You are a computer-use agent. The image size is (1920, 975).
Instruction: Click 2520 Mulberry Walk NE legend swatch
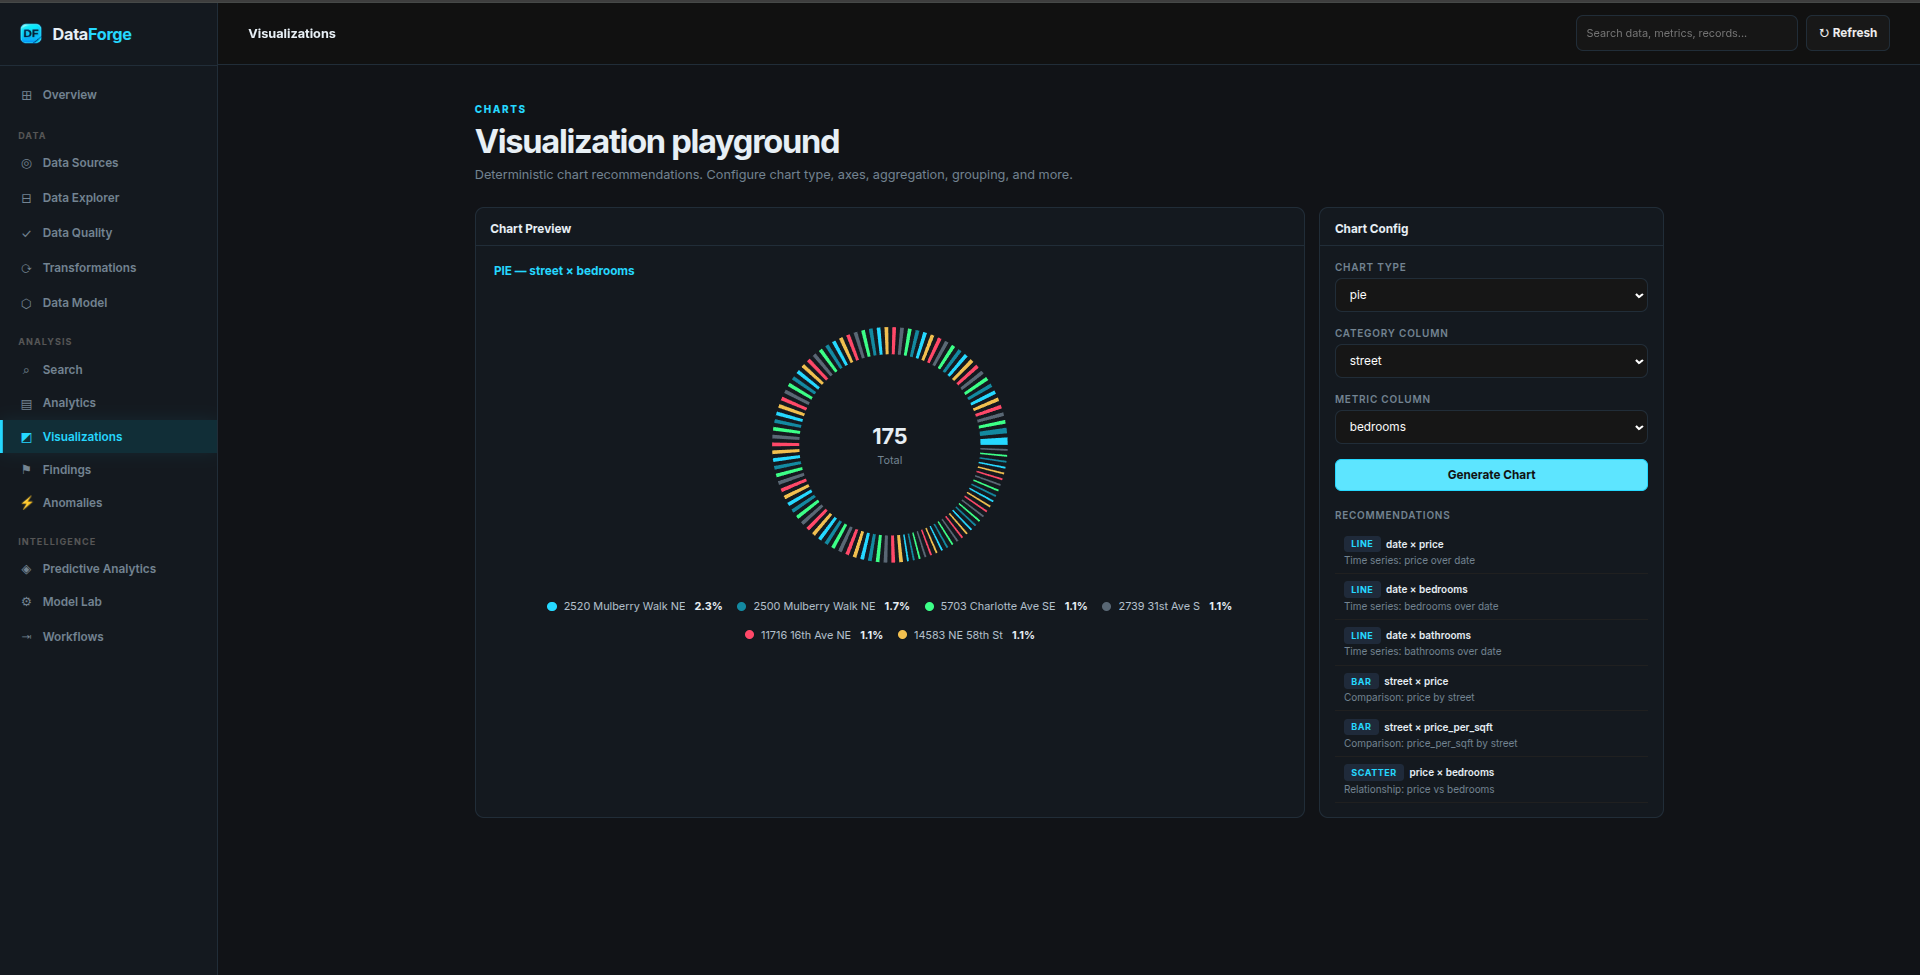pyautogui.click(x=552, y=606)
